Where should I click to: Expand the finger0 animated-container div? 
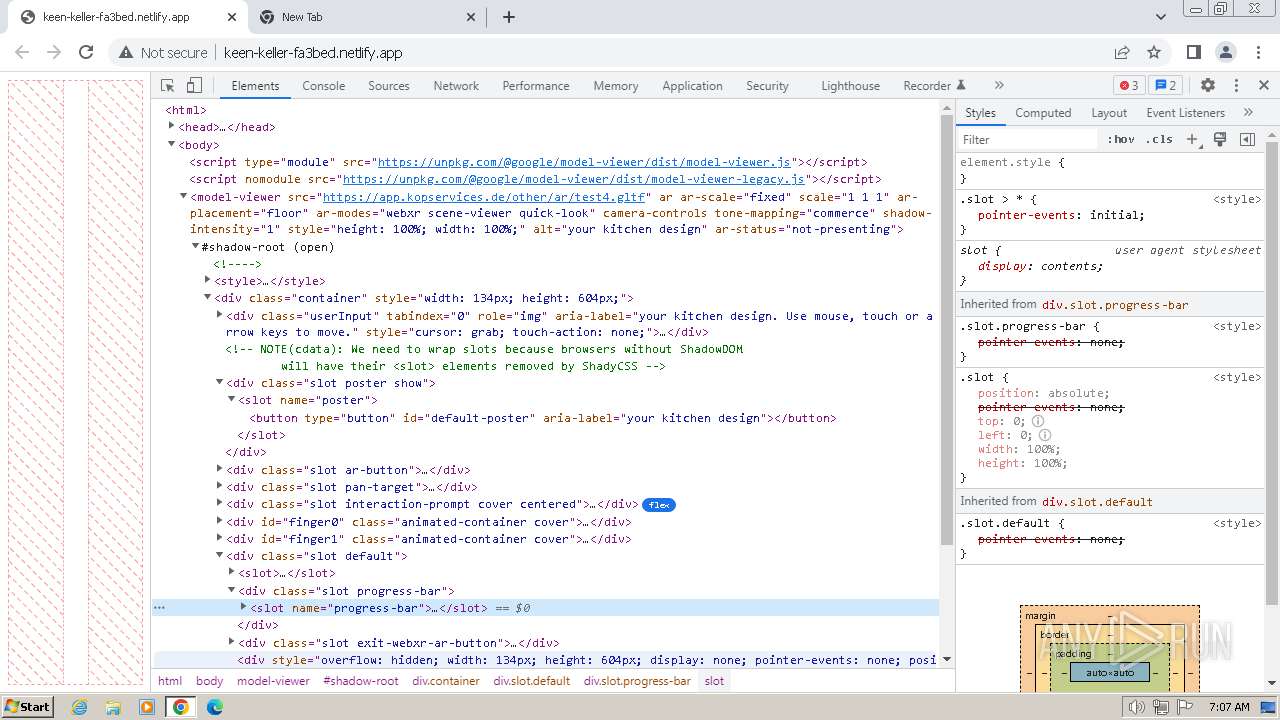[x=220, y=521]
